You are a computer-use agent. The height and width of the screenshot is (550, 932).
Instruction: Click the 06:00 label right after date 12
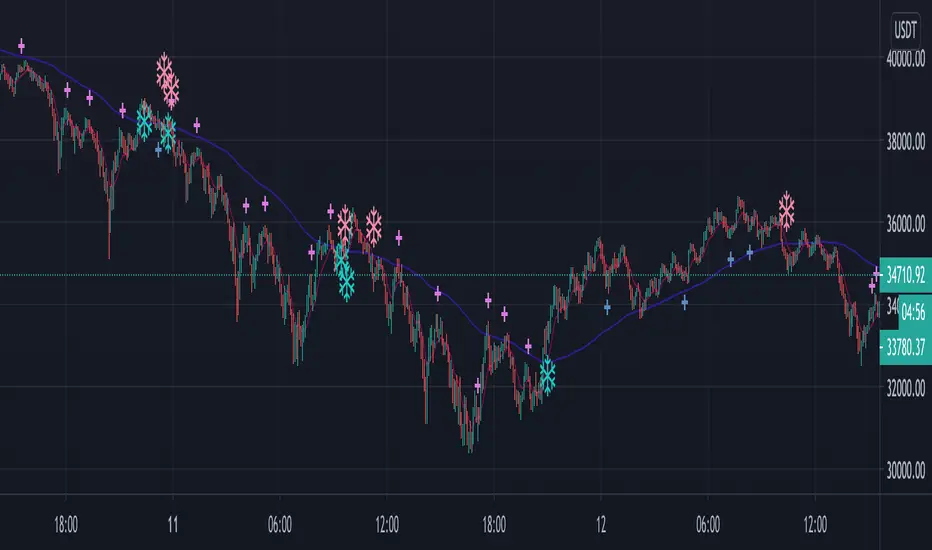708,524
